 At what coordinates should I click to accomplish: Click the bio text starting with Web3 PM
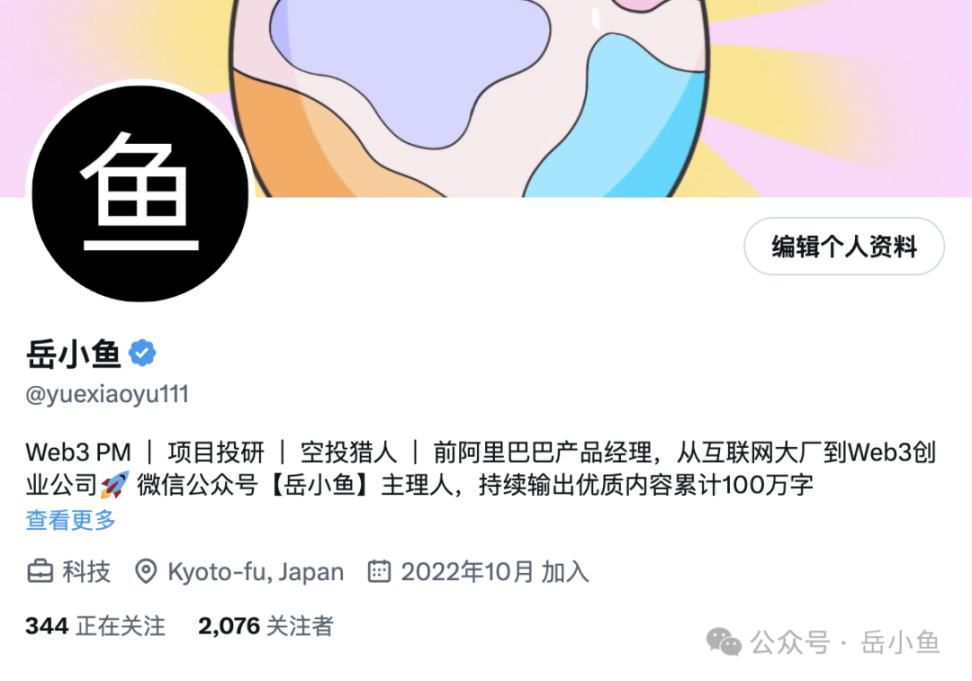coord(480,469)
